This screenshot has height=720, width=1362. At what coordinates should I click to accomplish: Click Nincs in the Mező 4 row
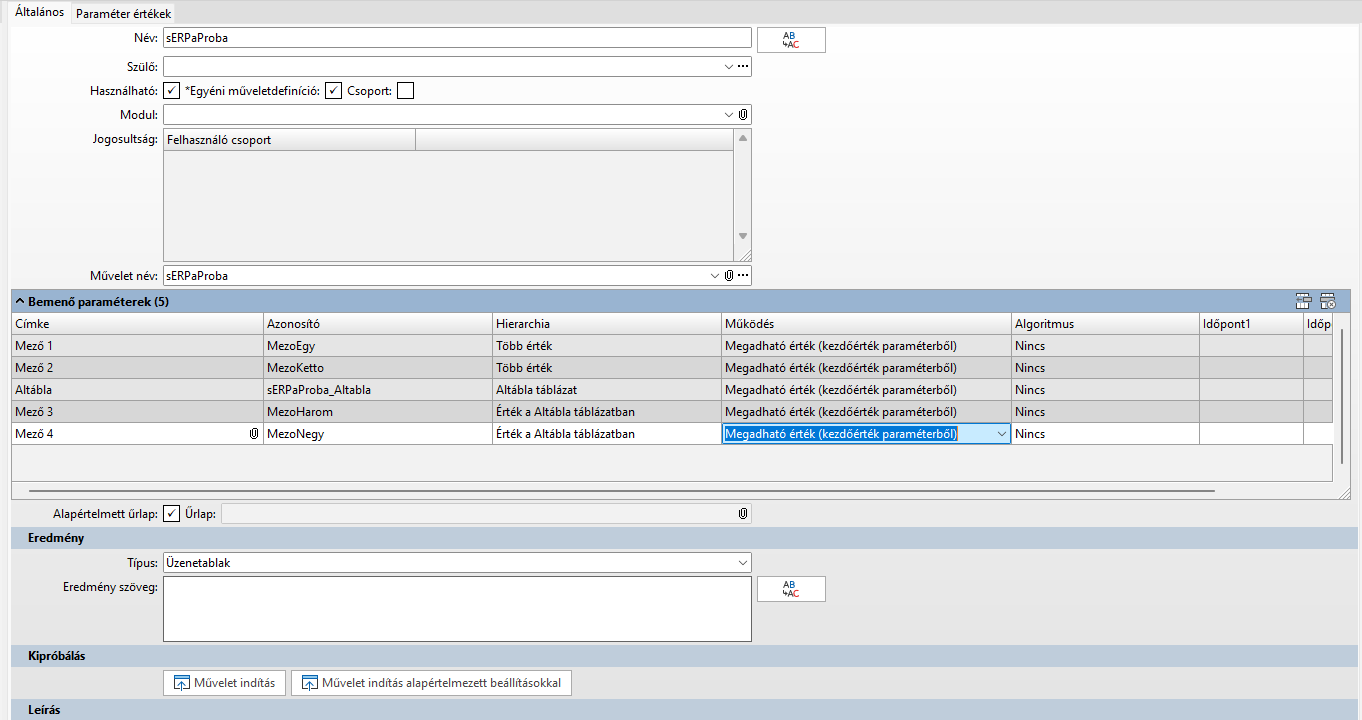coord(1105,434)
